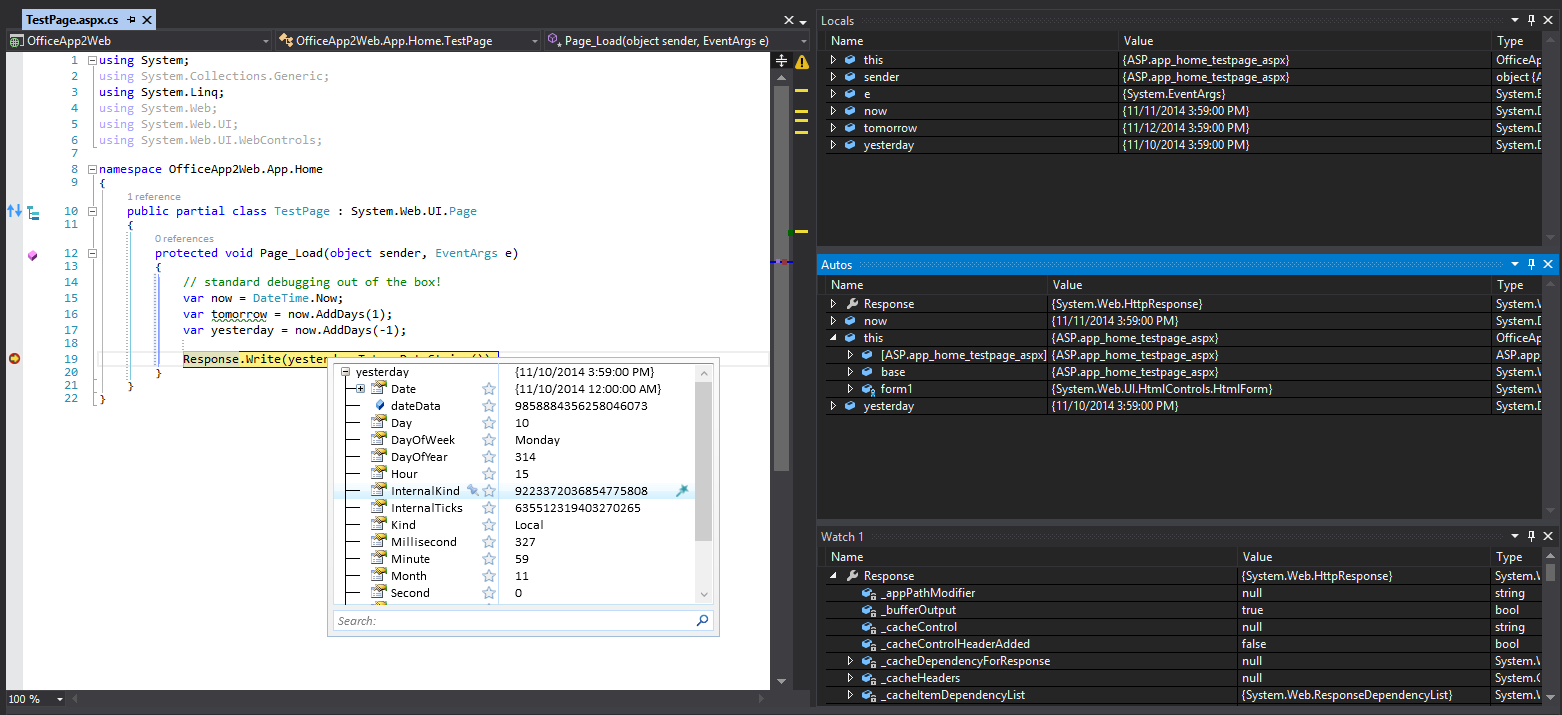This screenshot has width=1562, height=715.
Task: Click the Page_Load method icon in the navigation bar
Action: (x=553, y=40)
